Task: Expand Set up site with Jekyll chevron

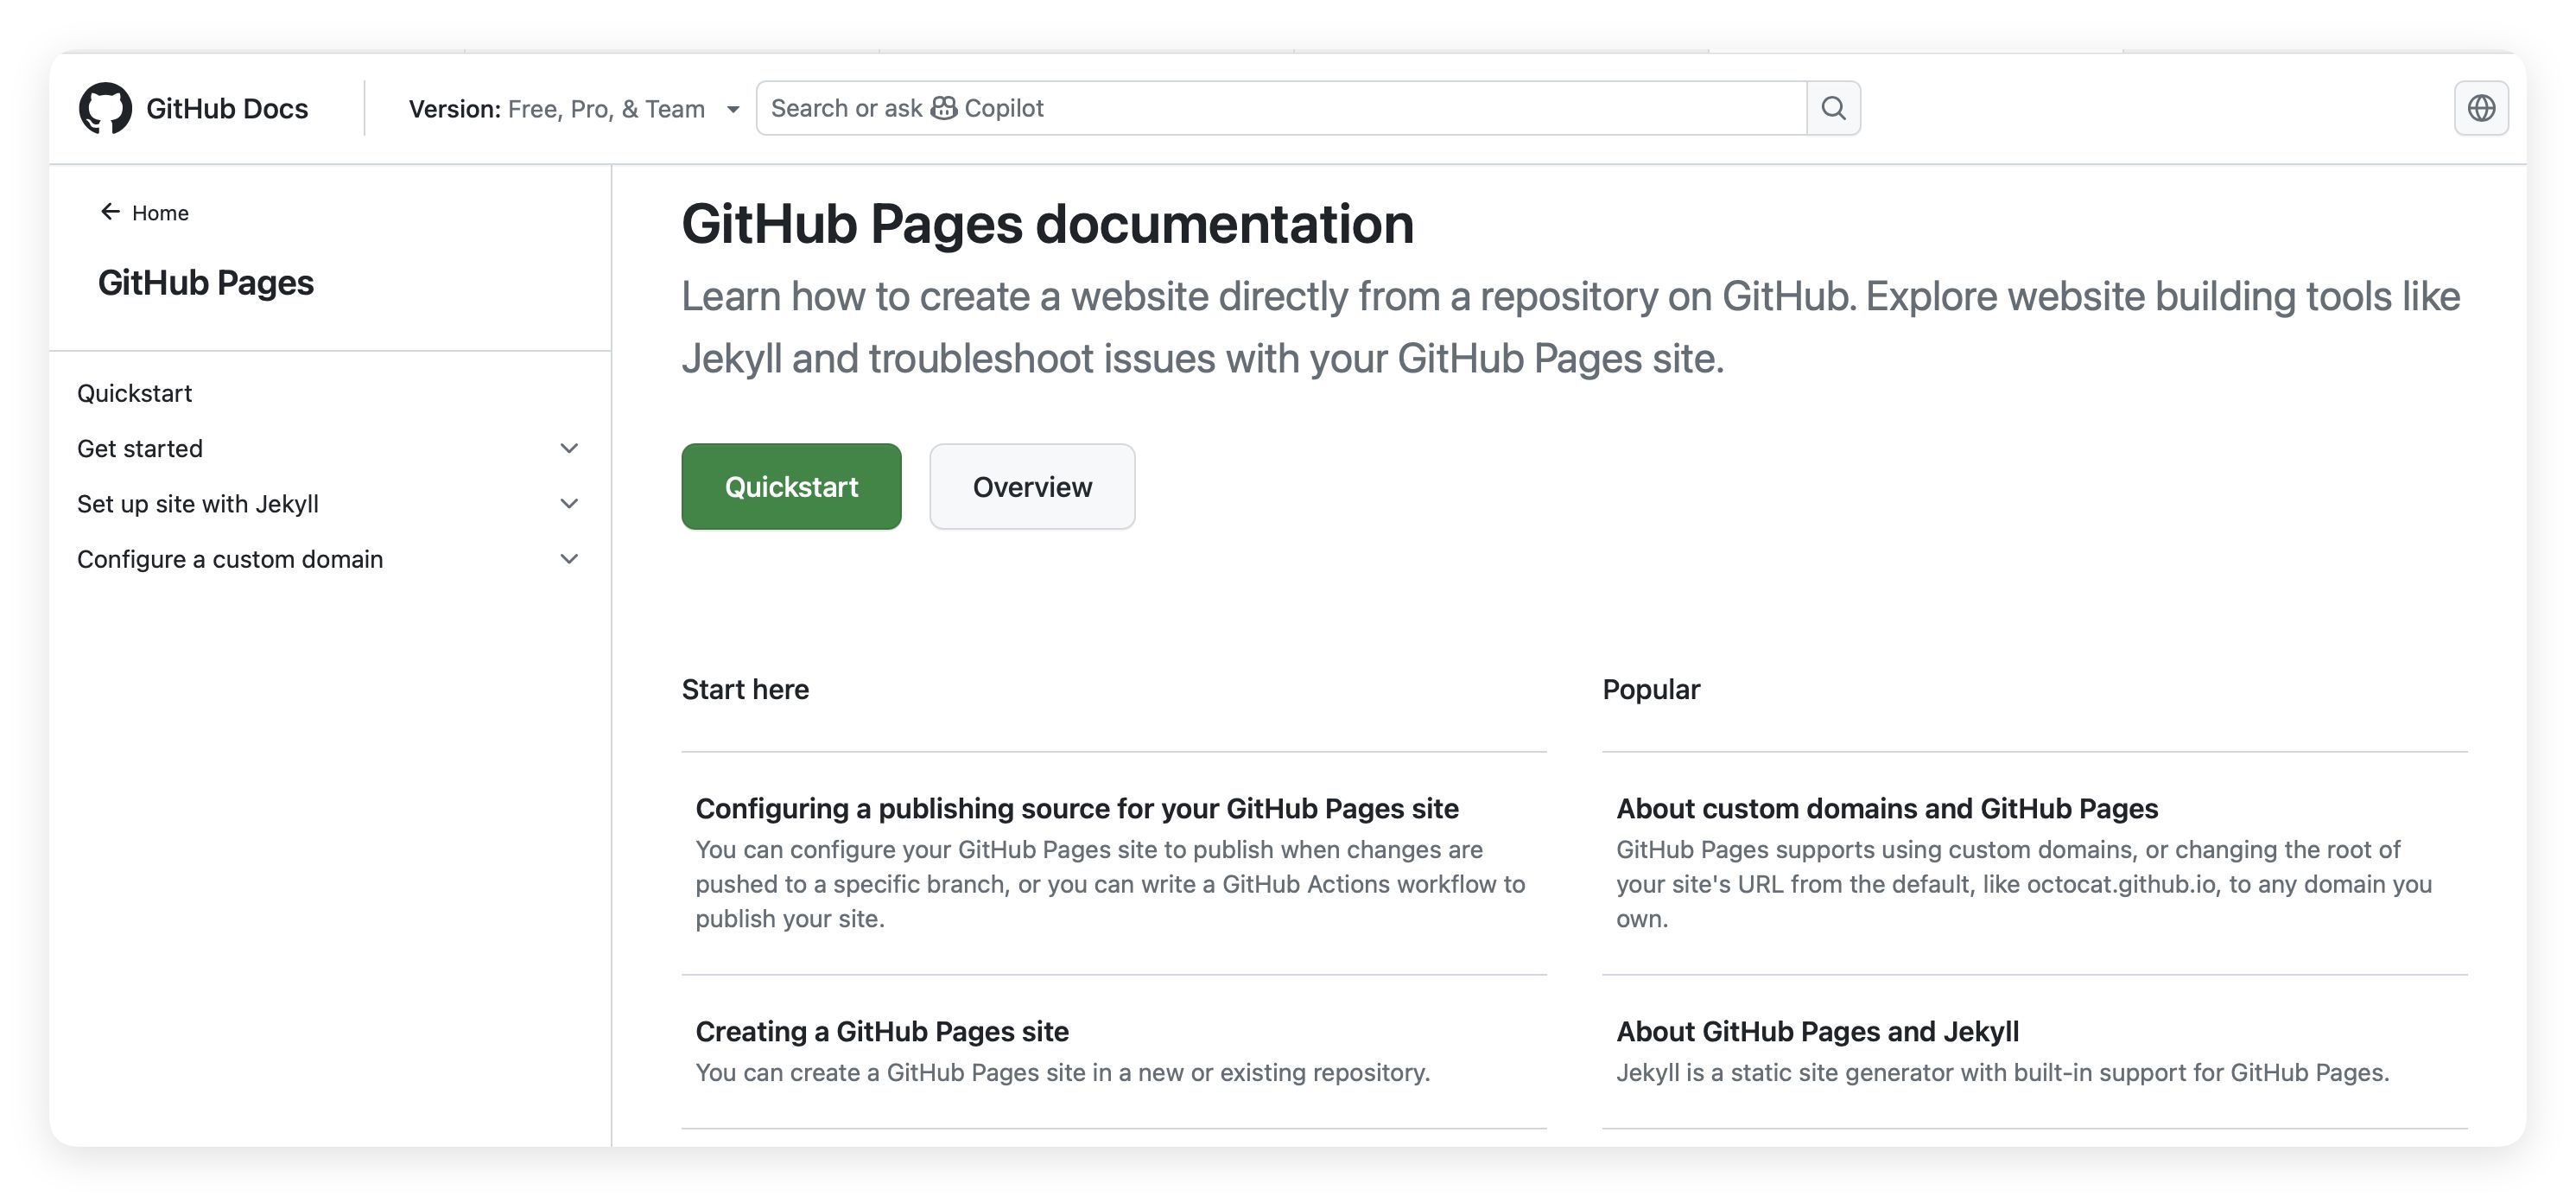Action: coord(569,503)
